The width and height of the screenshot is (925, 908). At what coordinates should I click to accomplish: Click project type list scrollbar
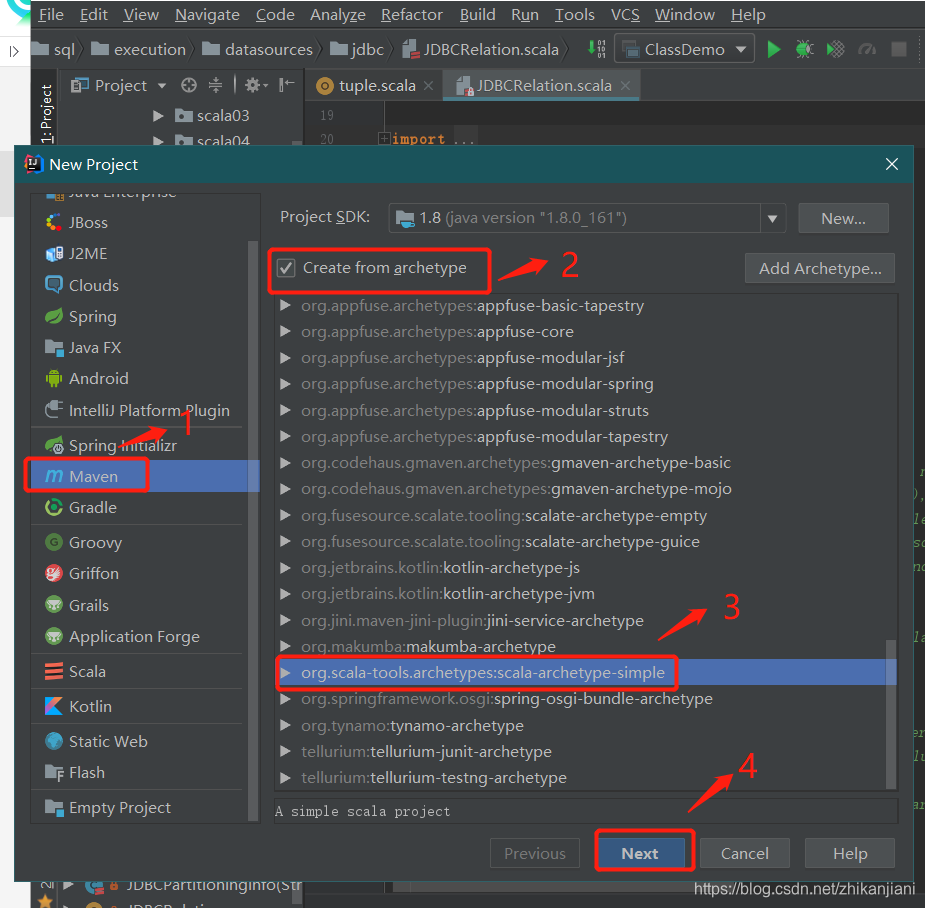253,530
